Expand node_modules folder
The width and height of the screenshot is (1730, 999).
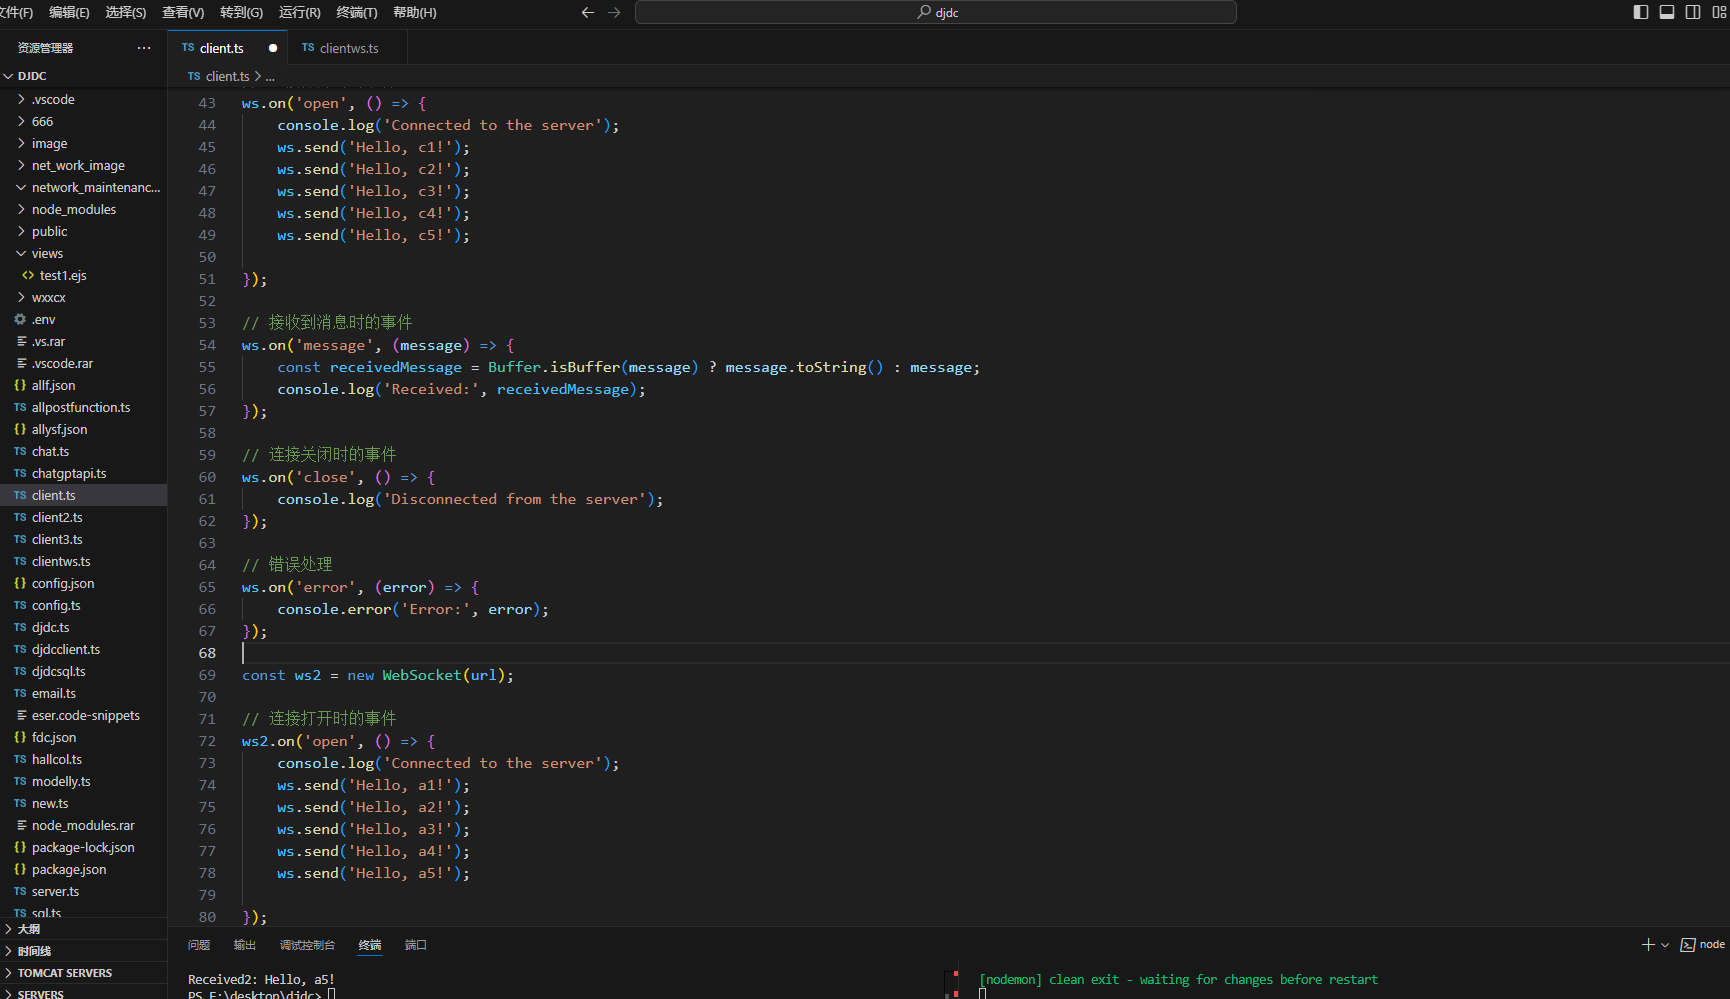[x=83, y=209]
